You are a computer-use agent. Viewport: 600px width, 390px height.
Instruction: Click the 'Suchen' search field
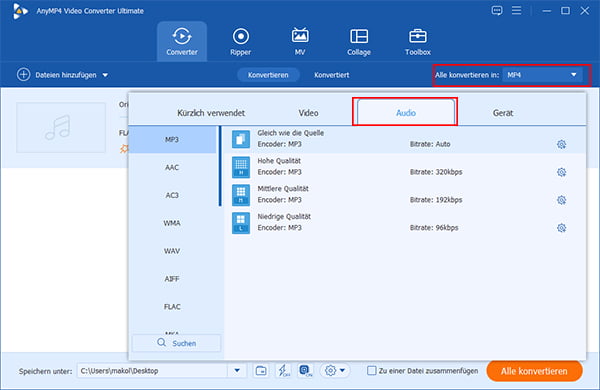[x=176, y=343]
